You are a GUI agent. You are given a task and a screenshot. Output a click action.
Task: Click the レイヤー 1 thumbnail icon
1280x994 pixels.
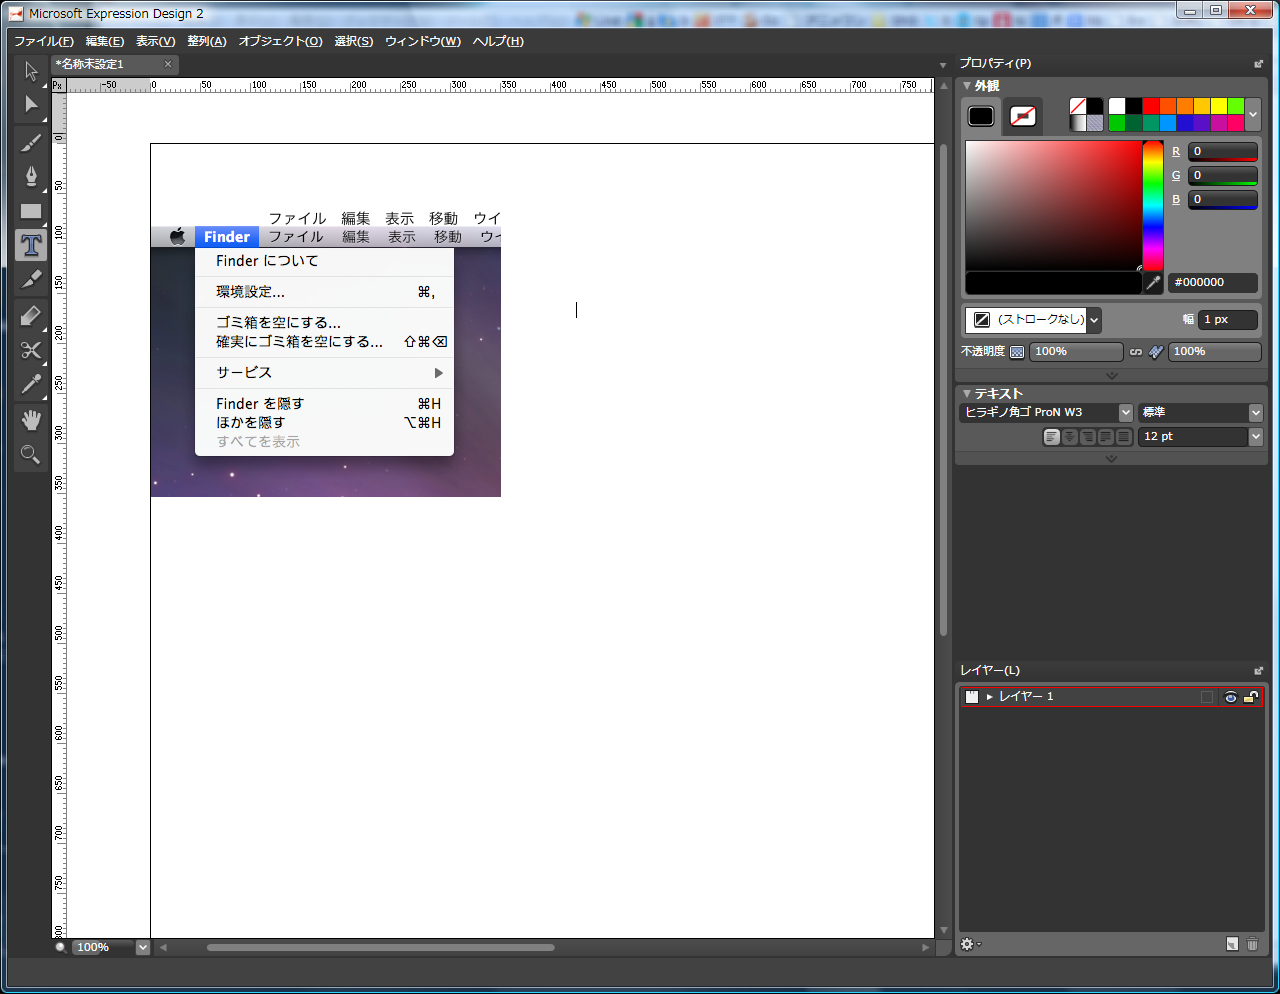click(x=972, y=697)
